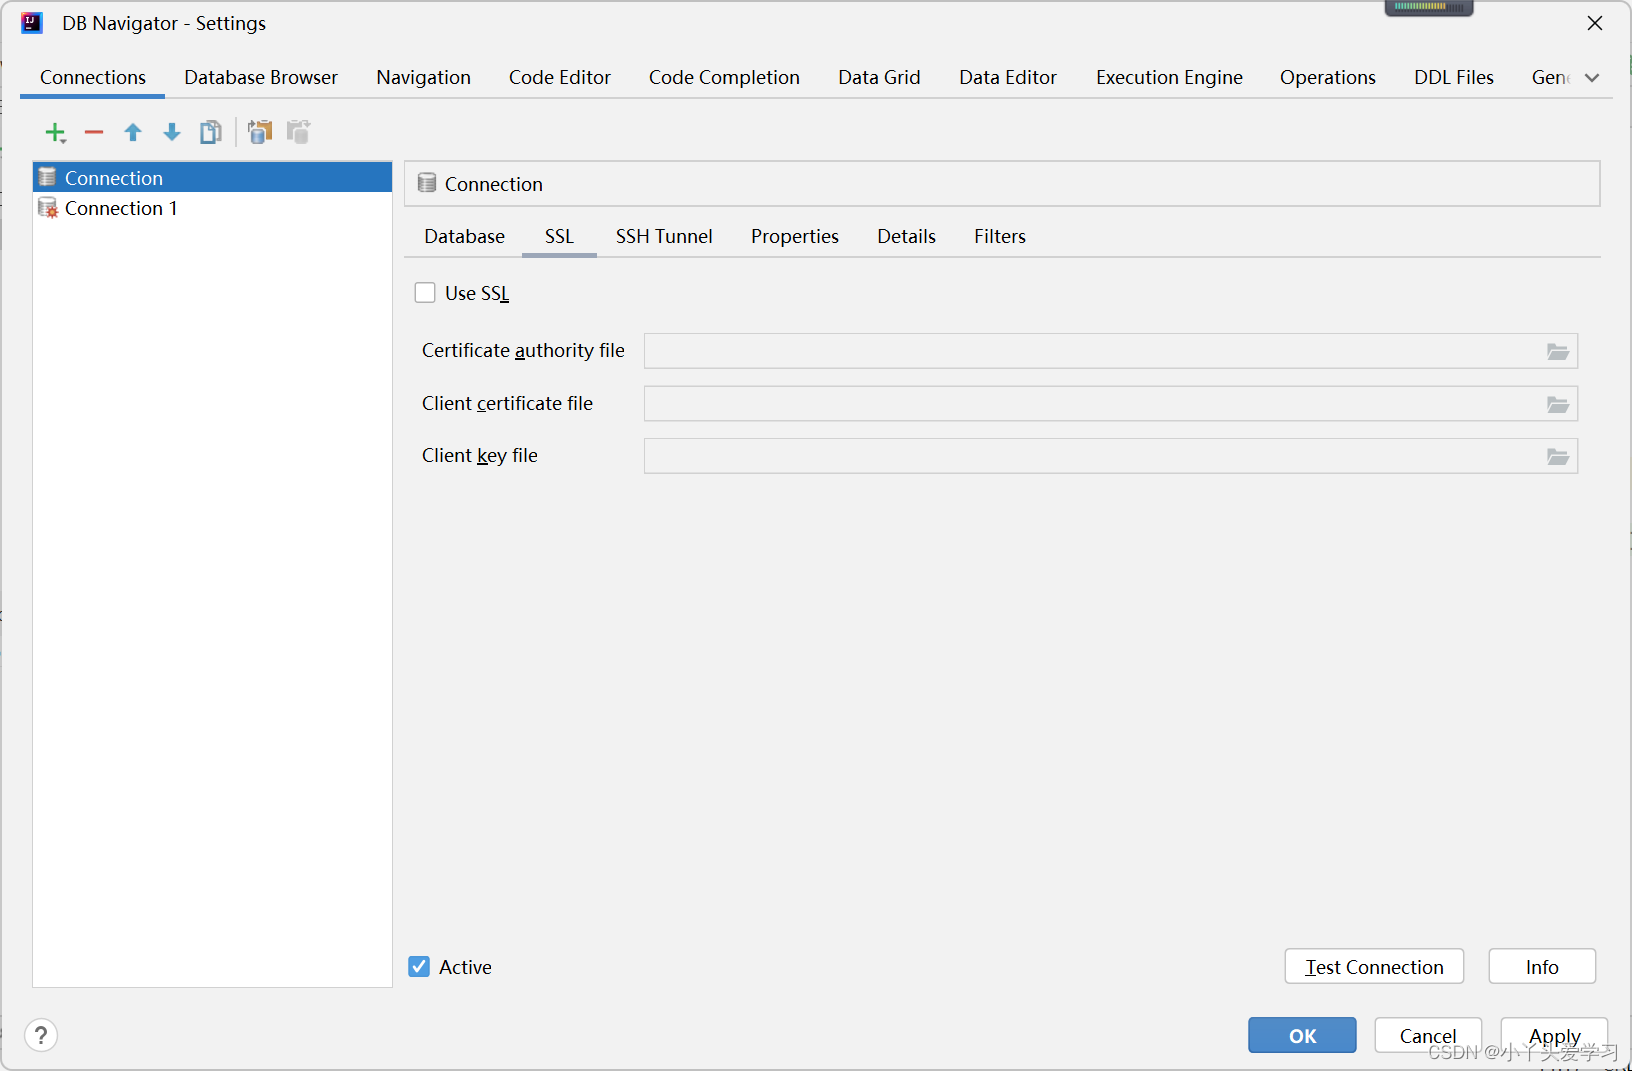Browse for Client certificate file
Screen dimensions: 1632x1071
pos(1558,404)
